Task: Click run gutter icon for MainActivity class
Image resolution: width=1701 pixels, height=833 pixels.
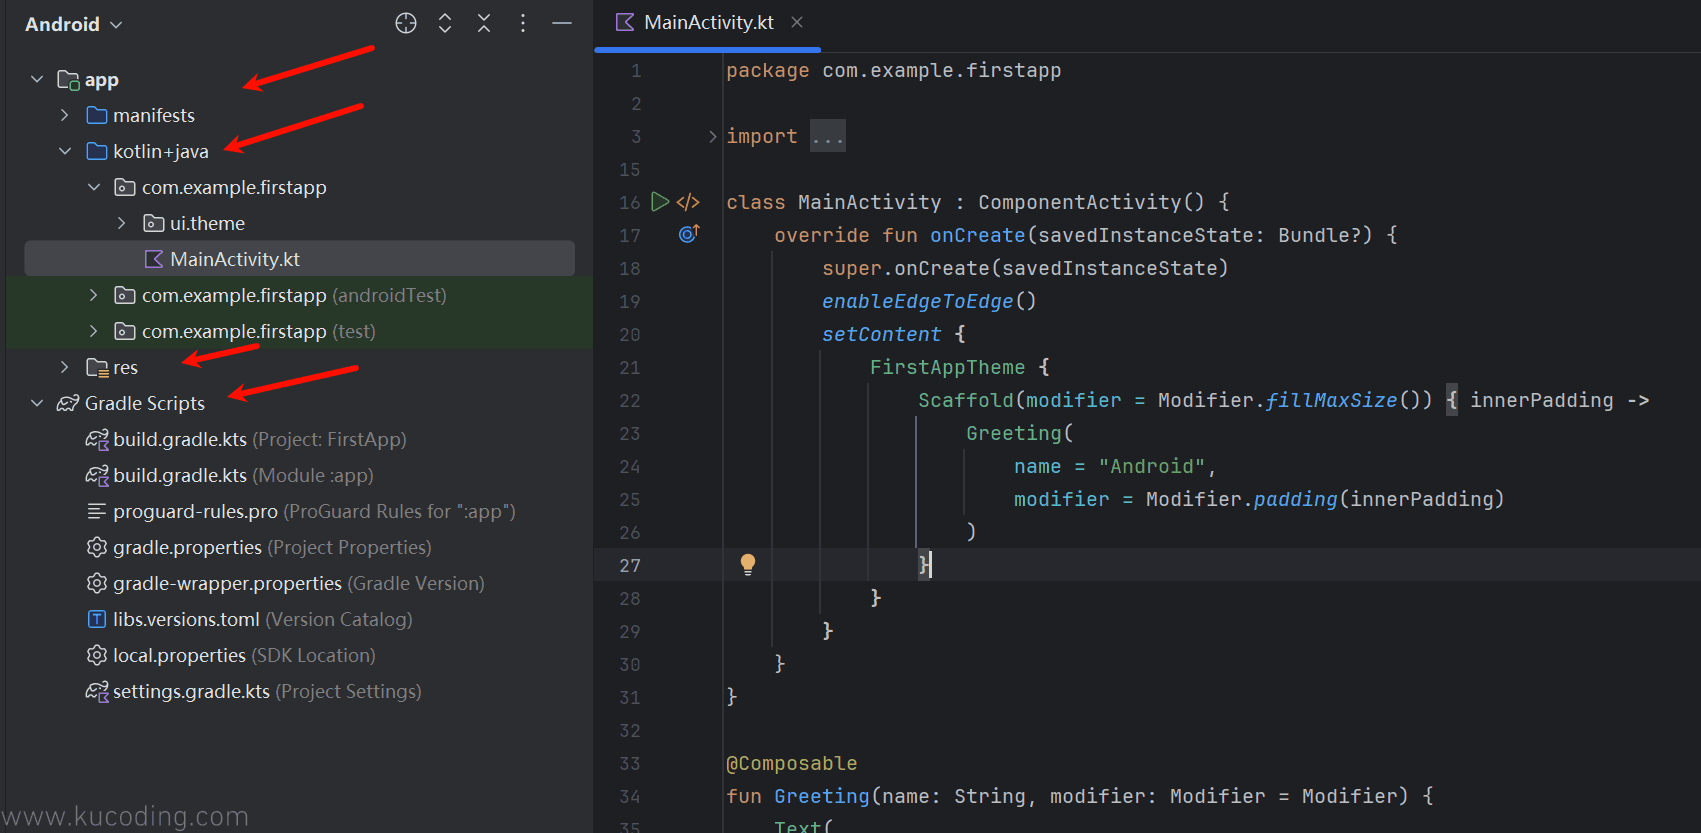Action: [x=660, y=202]
